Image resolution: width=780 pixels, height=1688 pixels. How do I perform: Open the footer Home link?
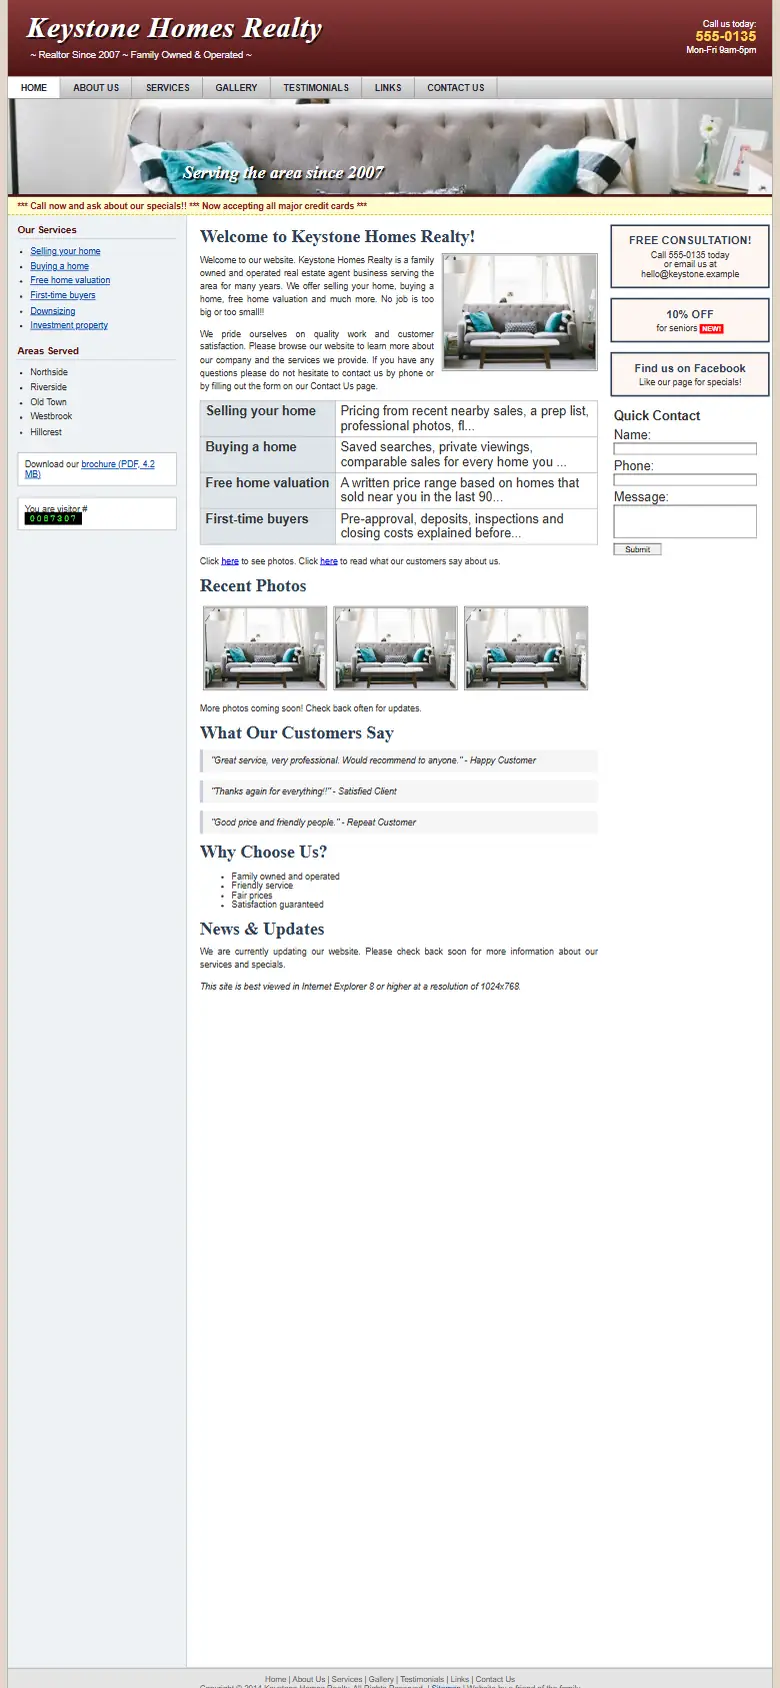pos(276,1680)
